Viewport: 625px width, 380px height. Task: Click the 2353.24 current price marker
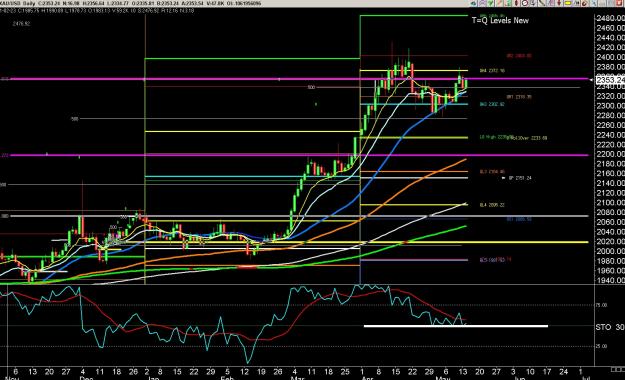pyautogui.click(x=610, y=80)
